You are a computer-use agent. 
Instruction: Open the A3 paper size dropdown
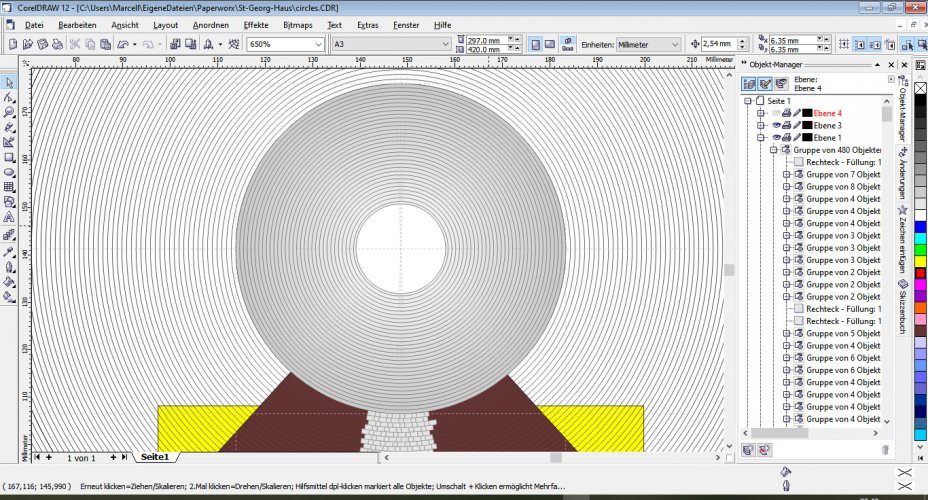445,44
